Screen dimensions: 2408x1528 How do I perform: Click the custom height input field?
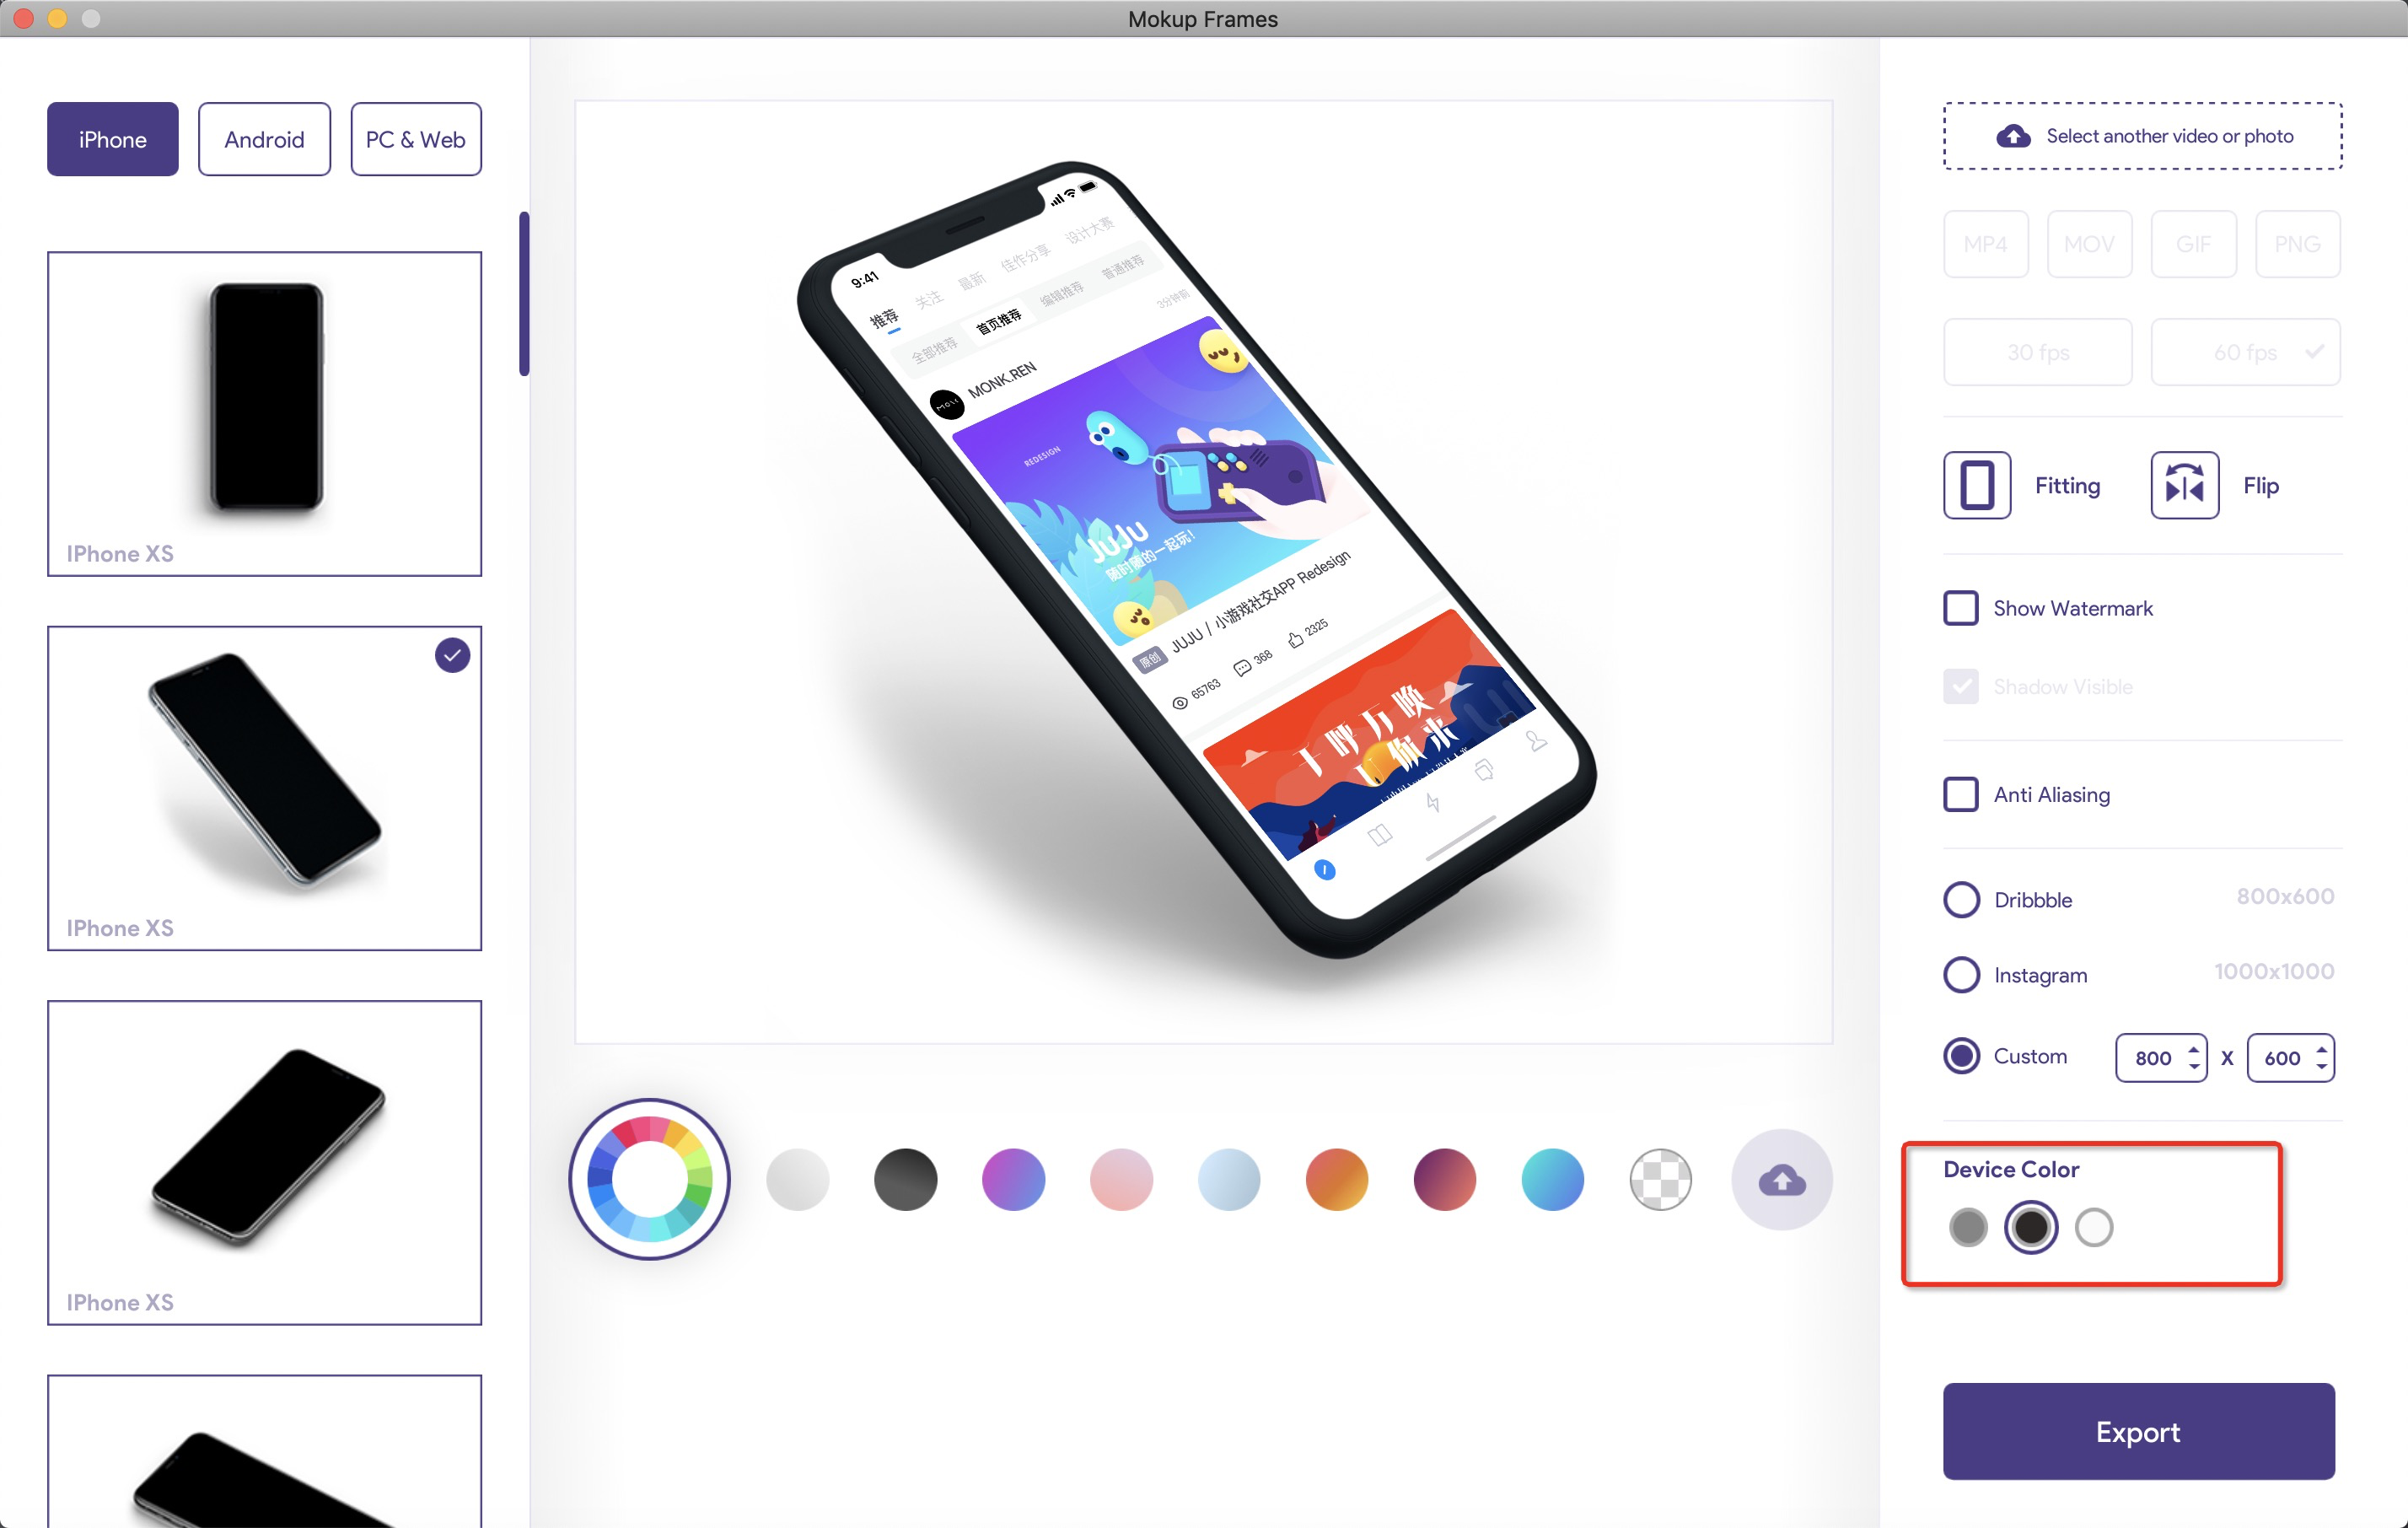pyautogui.click(x=2291, y=1057)
